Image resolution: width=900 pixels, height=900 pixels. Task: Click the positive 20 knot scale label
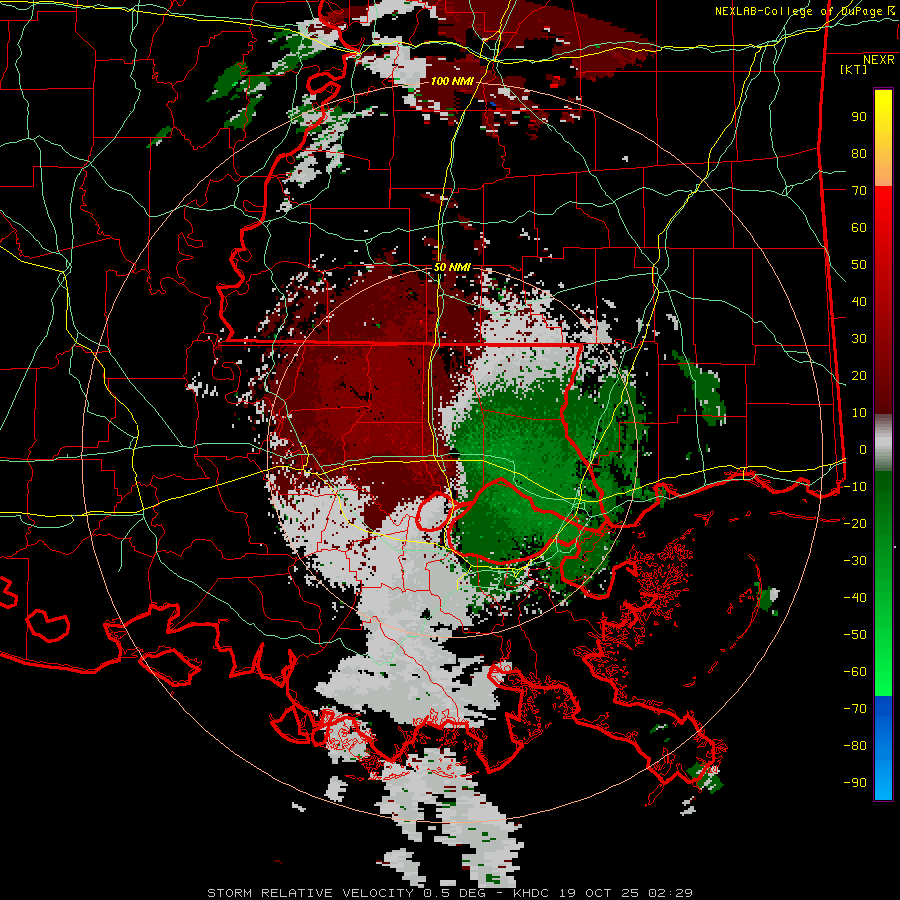(859, 376)
